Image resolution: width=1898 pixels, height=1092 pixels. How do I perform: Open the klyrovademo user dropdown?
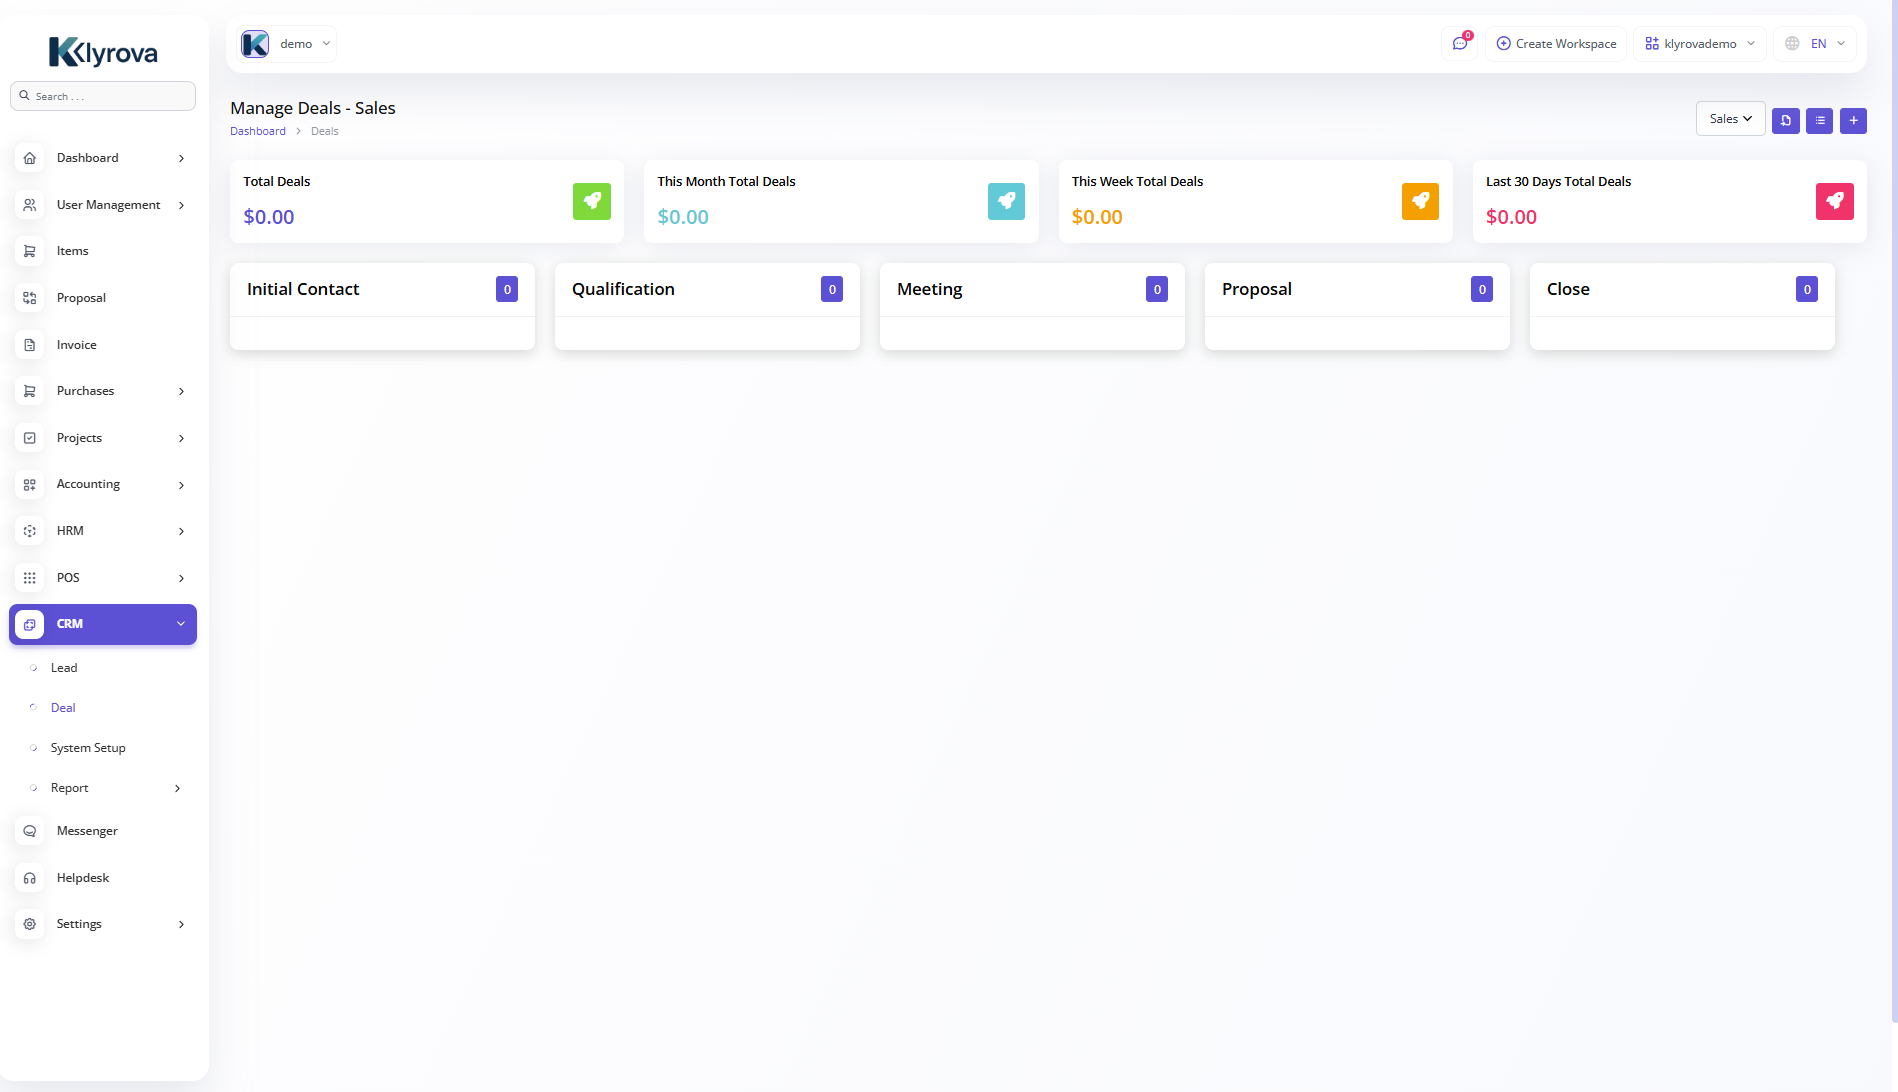pyautogui.click(x=1699, y=44)
